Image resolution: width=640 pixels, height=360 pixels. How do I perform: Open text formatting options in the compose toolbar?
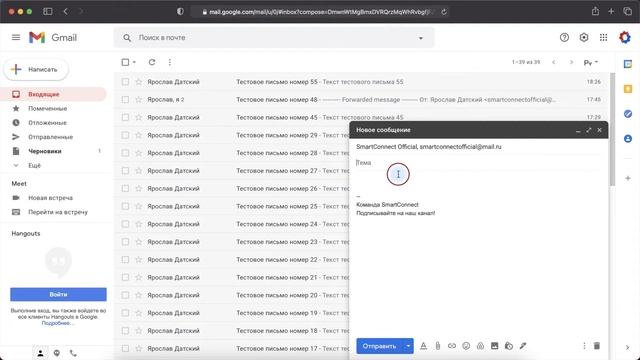tap(423, 346)
